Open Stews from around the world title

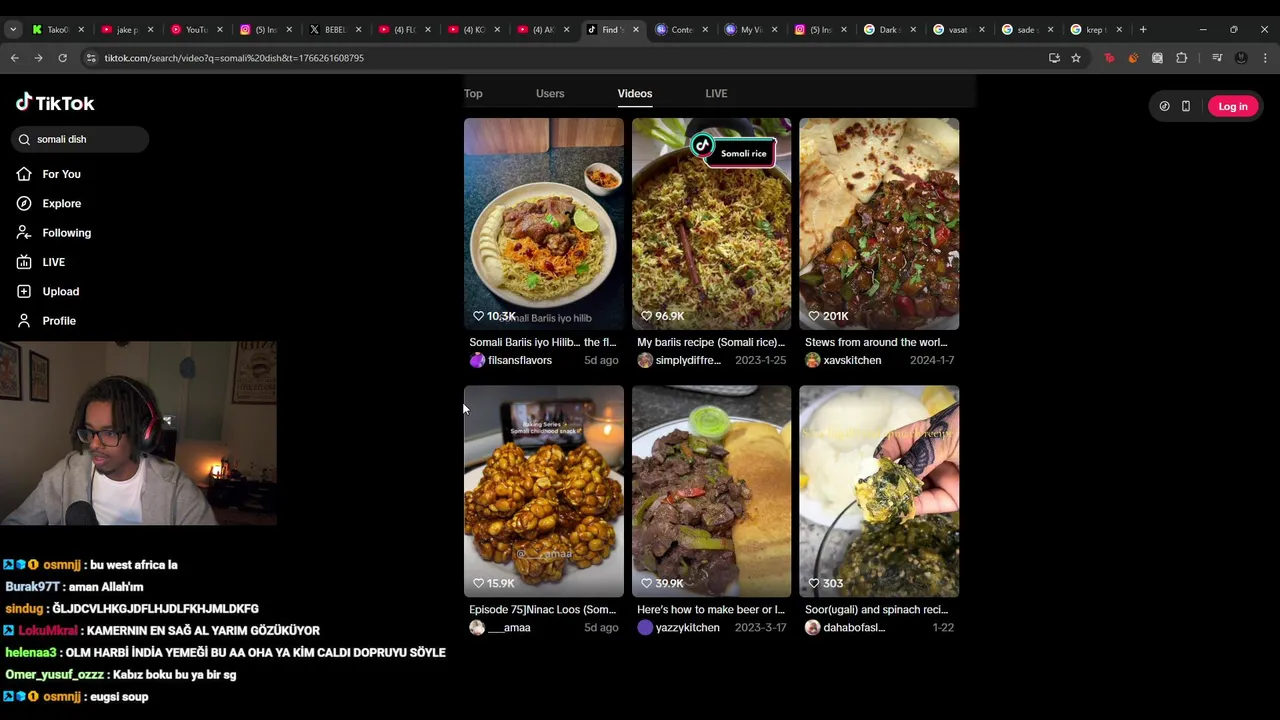point(876,342)
